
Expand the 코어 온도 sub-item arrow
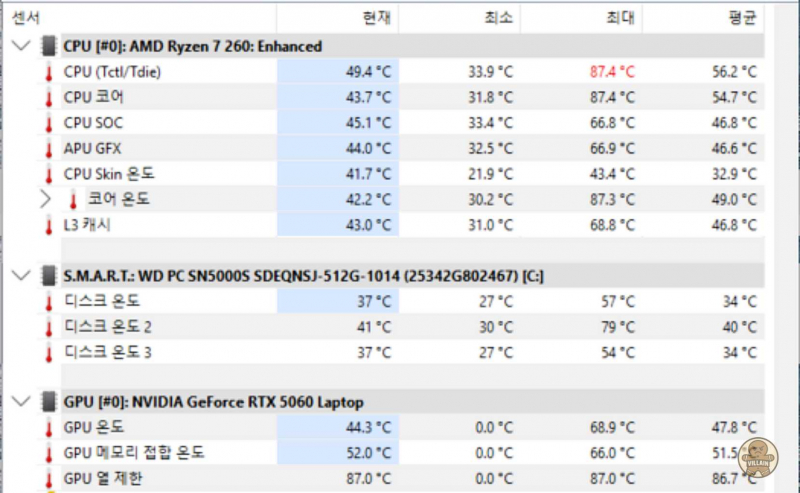(x=45, y=199)
